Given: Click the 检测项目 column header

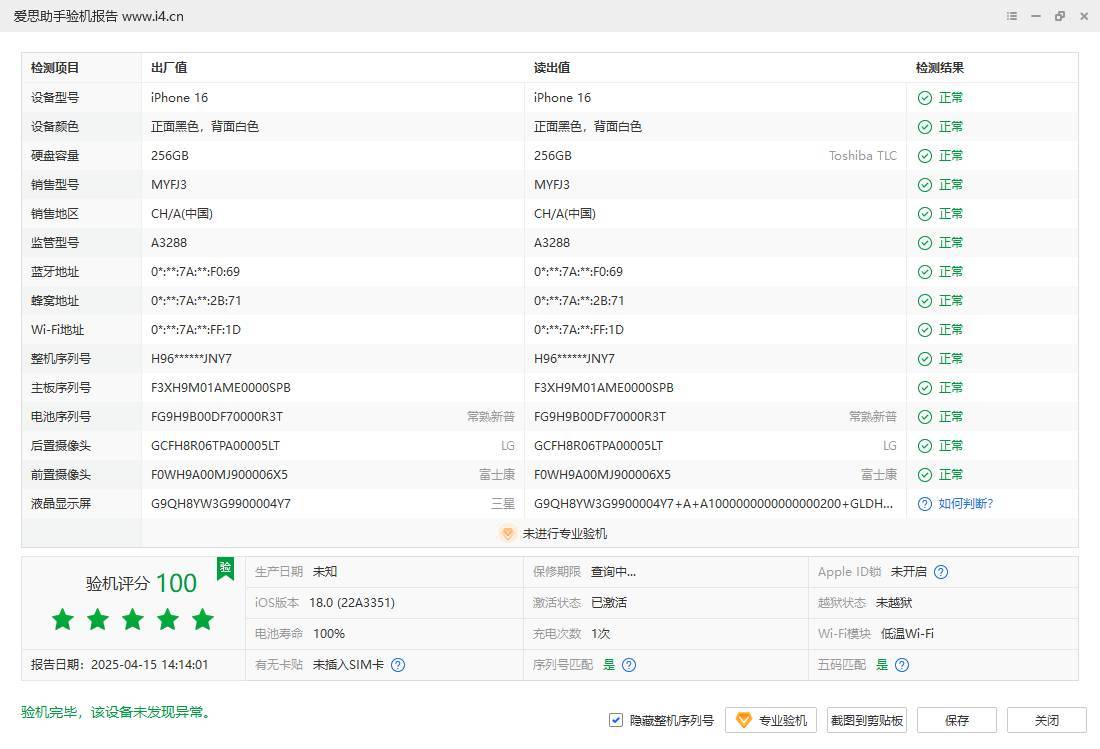Looking at the screenshot, I should [x=55, y=68].
